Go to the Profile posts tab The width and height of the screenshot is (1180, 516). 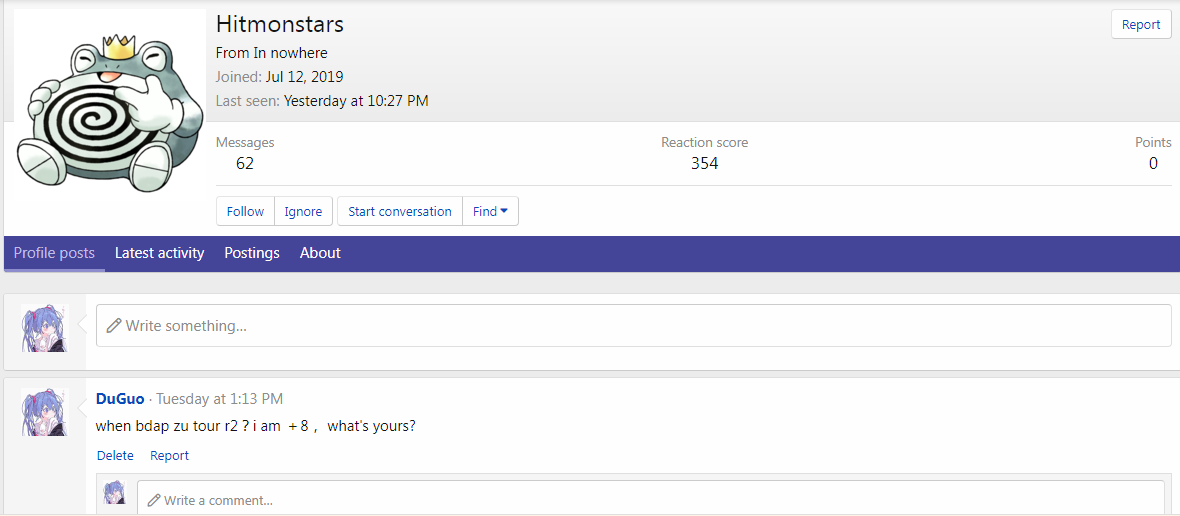54,253
